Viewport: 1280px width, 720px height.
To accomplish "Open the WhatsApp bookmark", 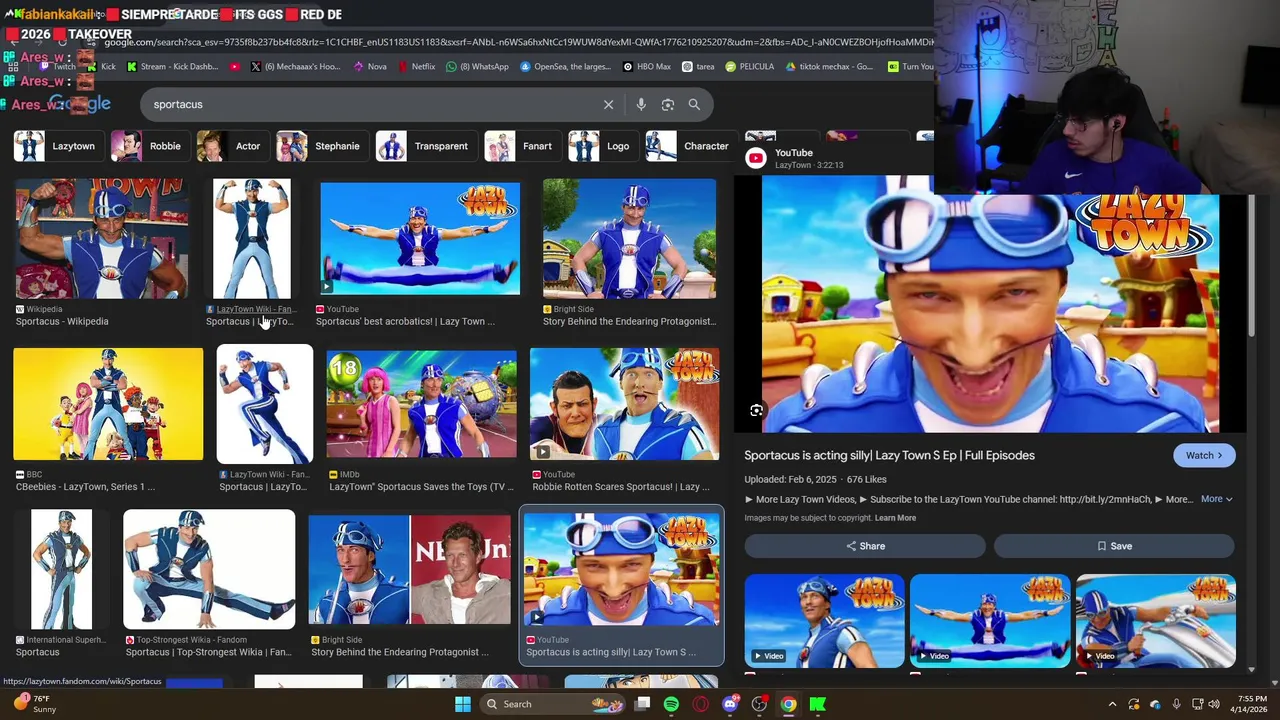I will coord(478,67).
